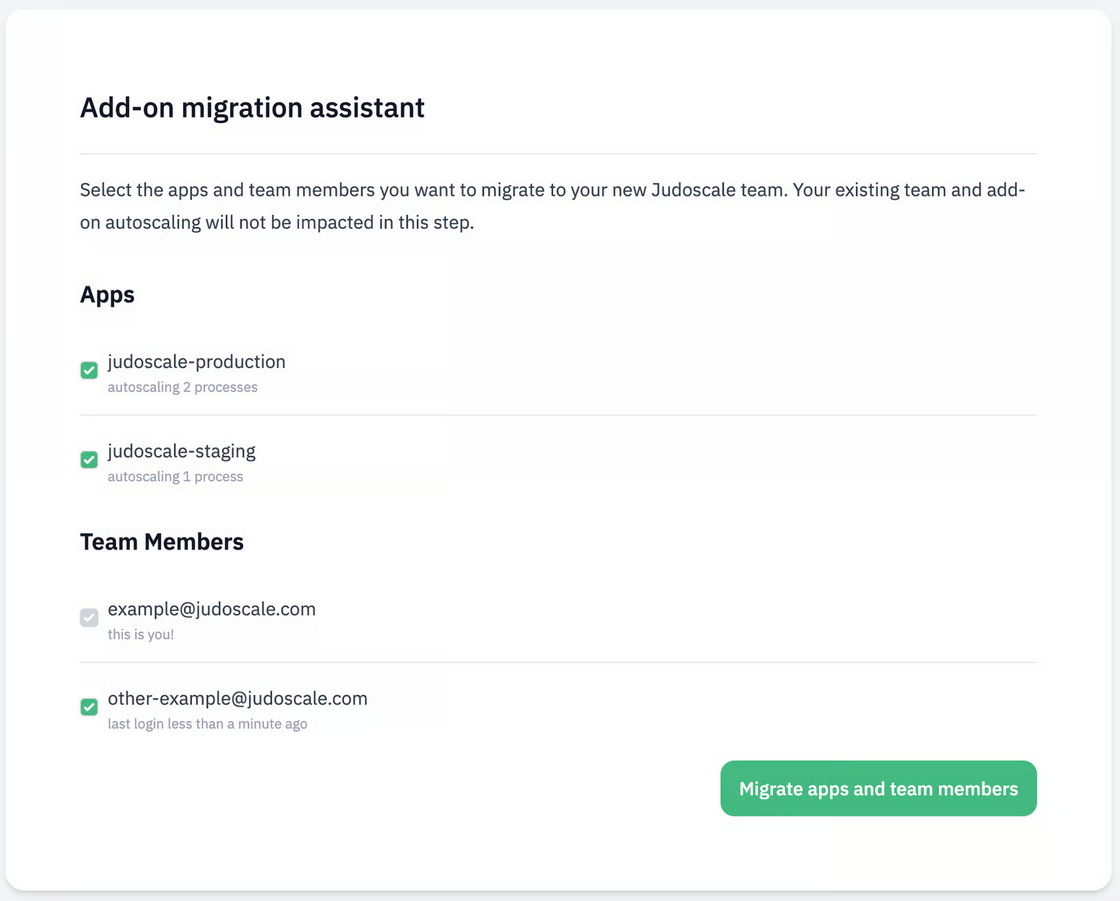Select the example@judoscale.com email label
This screenshot has width=1120, height=901.
click(x=211, y=609)
